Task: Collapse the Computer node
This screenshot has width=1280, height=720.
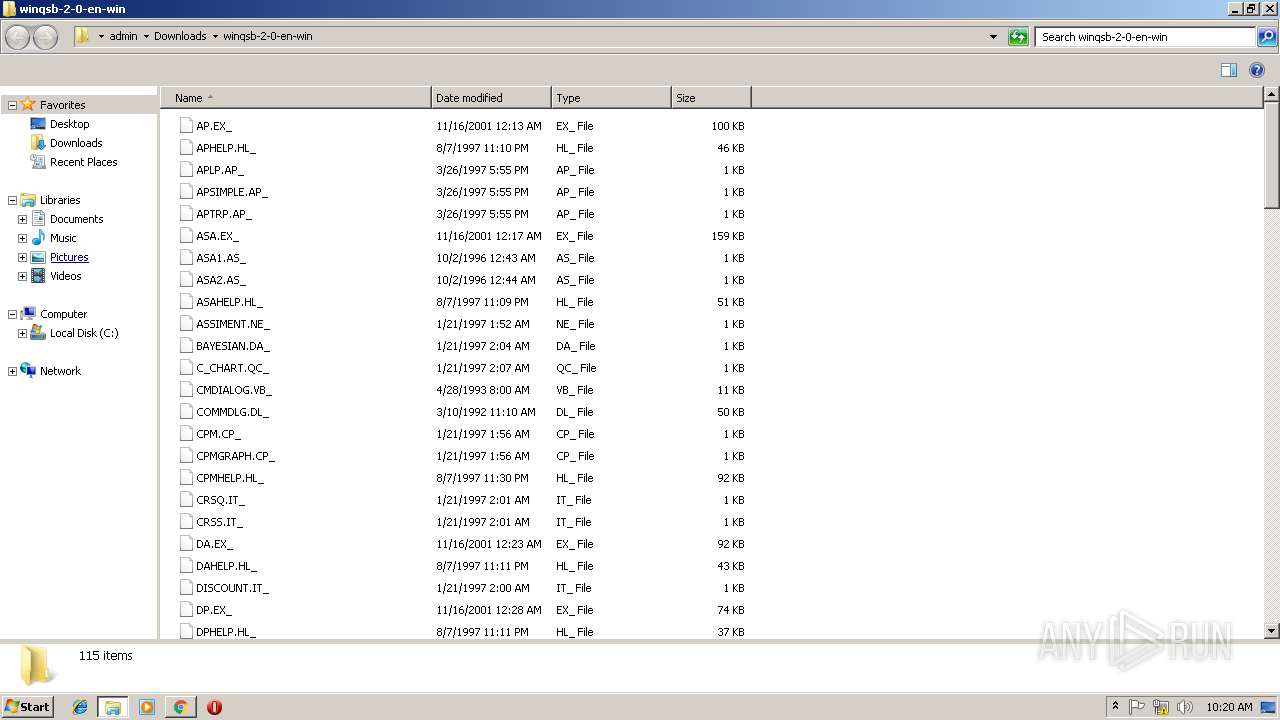Action: 12,314
